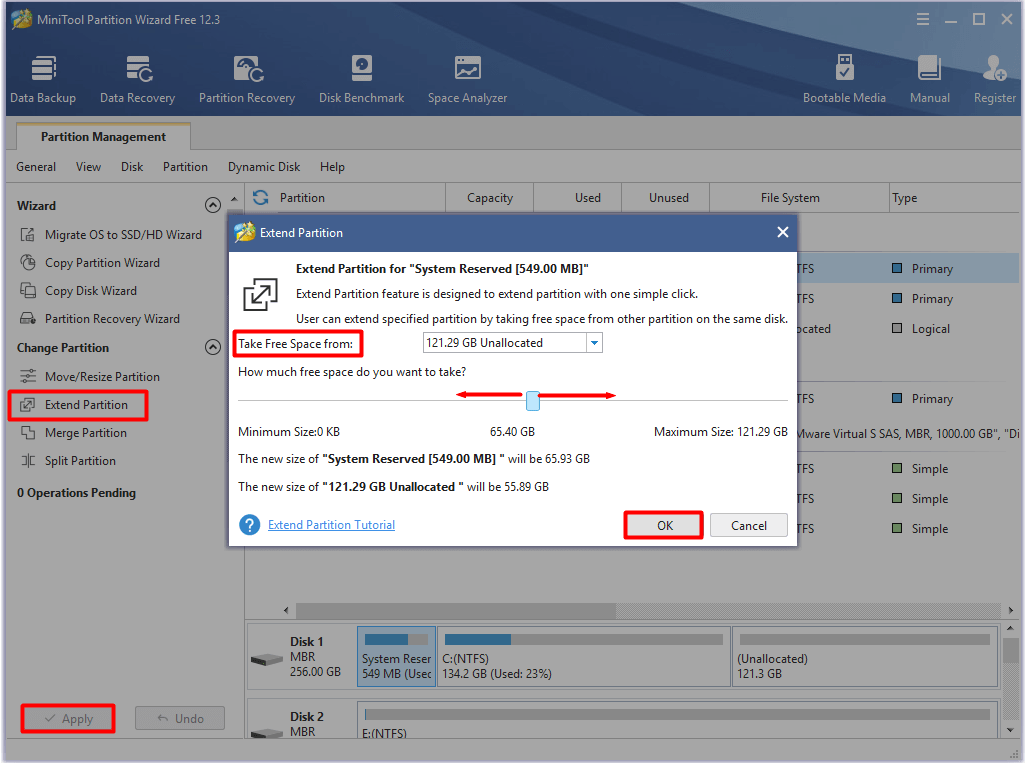
Task: Click the free space slider handle
Action: coord(533,400)
